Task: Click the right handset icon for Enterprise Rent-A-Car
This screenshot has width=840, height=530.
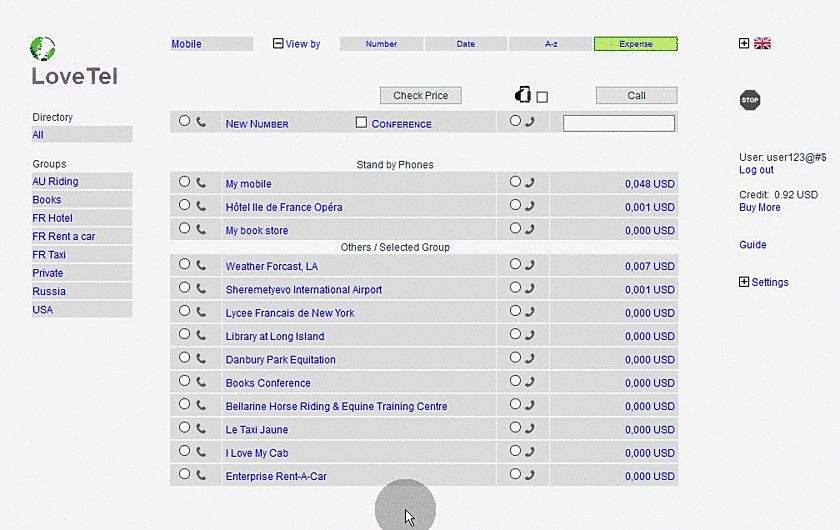Action: coord(529,476)
